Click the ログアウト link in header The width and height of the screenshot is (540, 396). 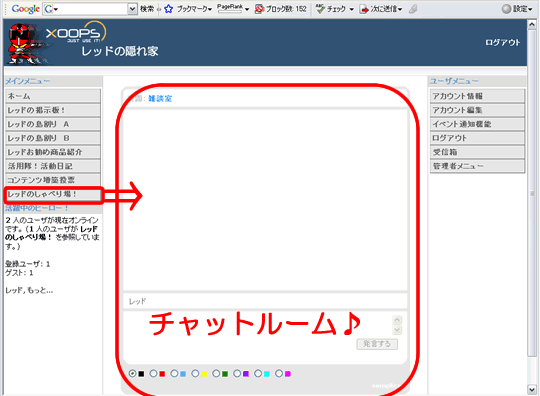[x=502, y=43]
